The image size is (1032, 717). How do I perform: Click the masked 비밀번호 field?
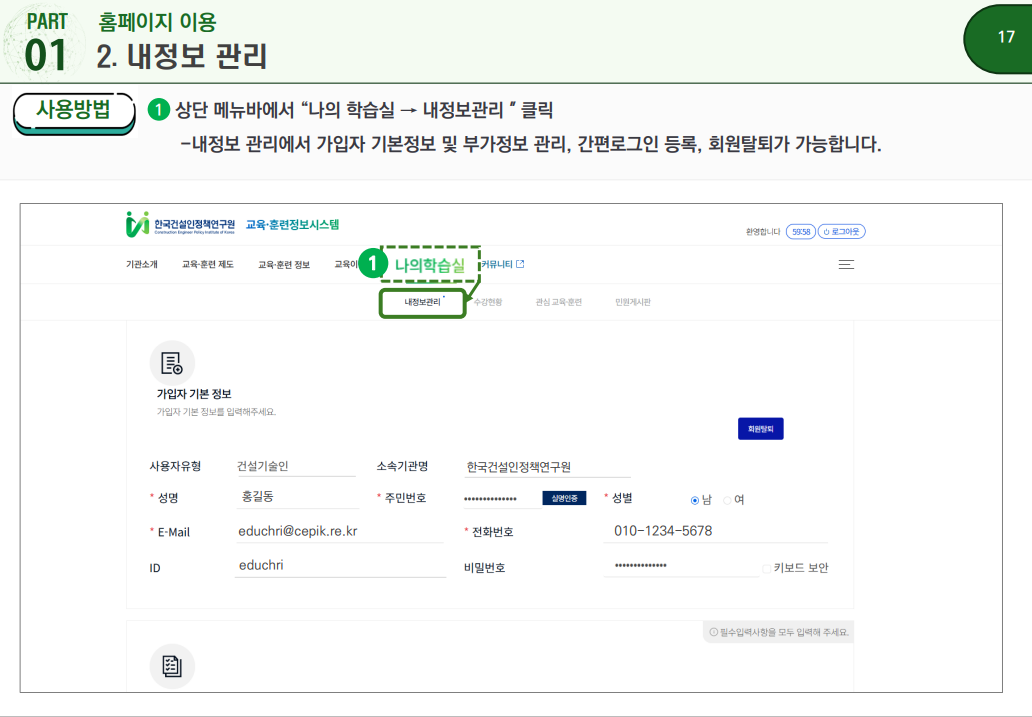click(681, 566)
